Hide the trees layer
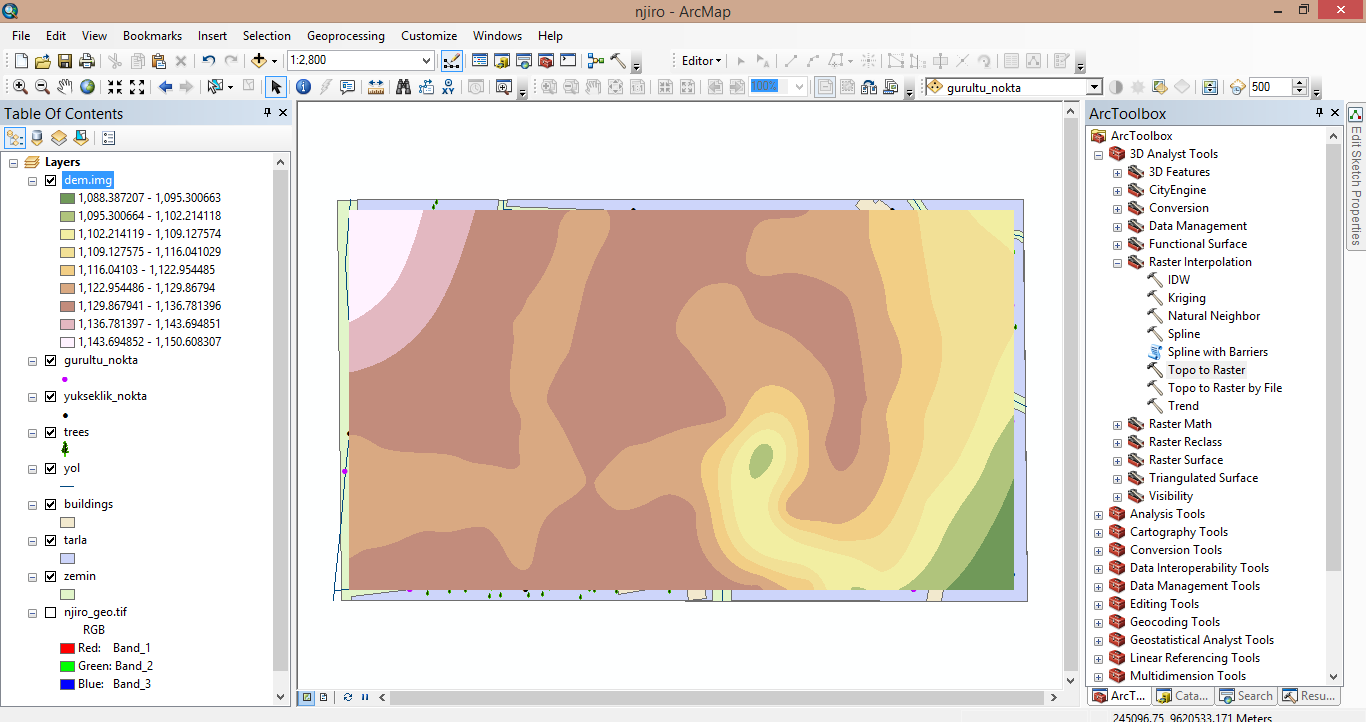 pyautogui.click(x=50, y=431)
